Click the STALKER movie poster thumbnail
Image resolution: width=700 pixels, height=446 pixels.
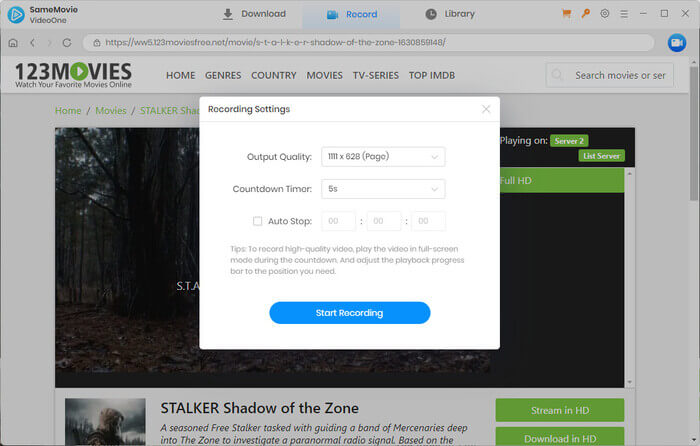[105, 422]
